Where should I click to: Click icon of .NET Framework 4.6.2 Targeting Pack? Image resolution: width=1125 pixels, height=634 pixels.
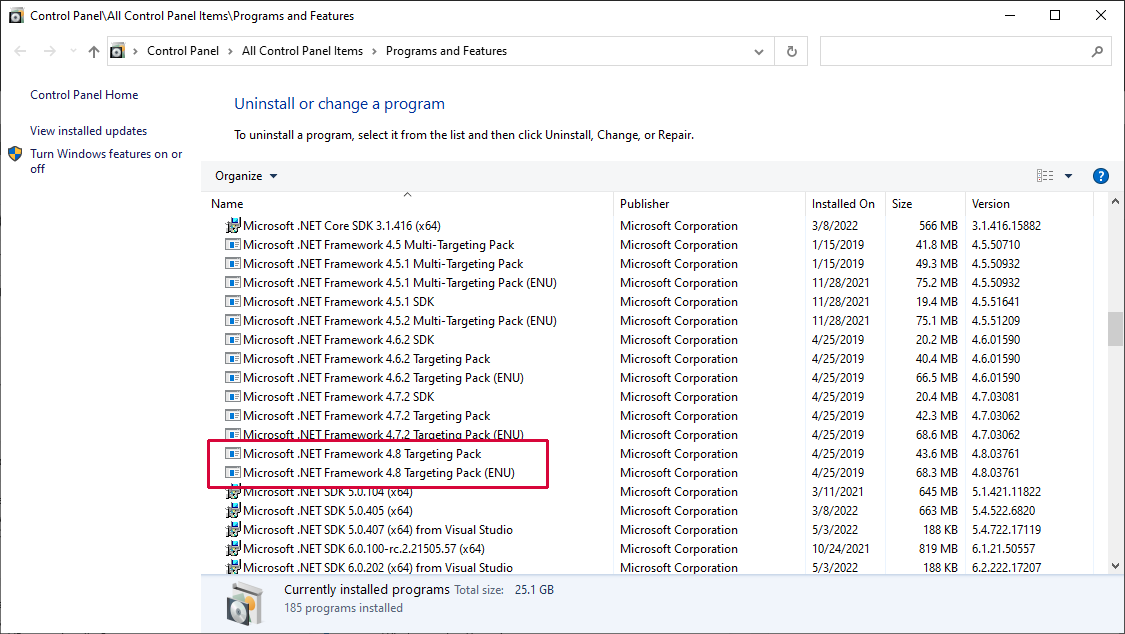[233, 359]
